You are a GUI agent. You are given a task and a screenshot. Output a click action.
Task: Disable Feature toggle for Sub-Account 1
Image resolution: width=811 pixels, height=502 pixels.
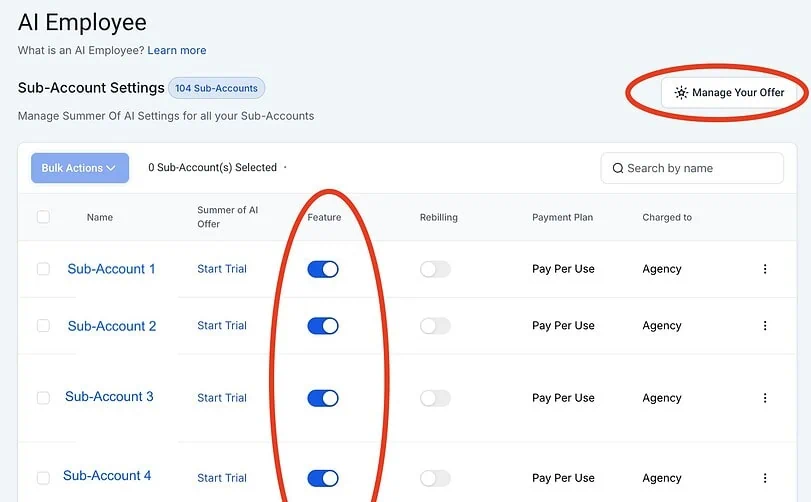[x=323, y=269]
